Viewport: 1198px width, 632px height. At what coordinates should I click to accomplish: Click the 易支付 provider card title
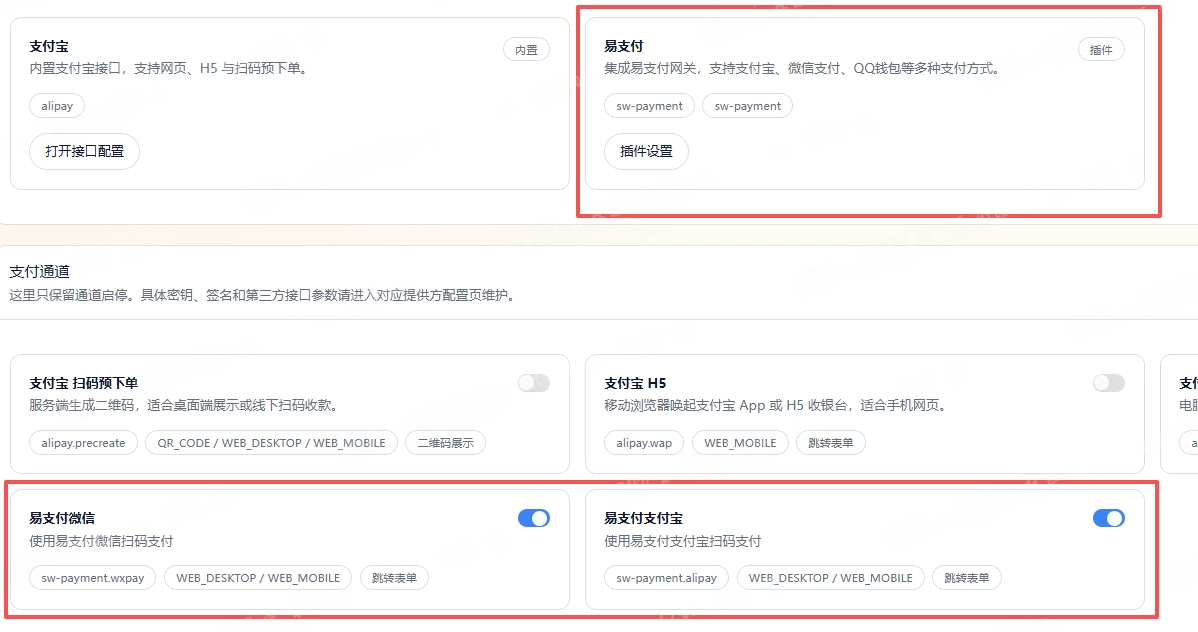point(623,47)
